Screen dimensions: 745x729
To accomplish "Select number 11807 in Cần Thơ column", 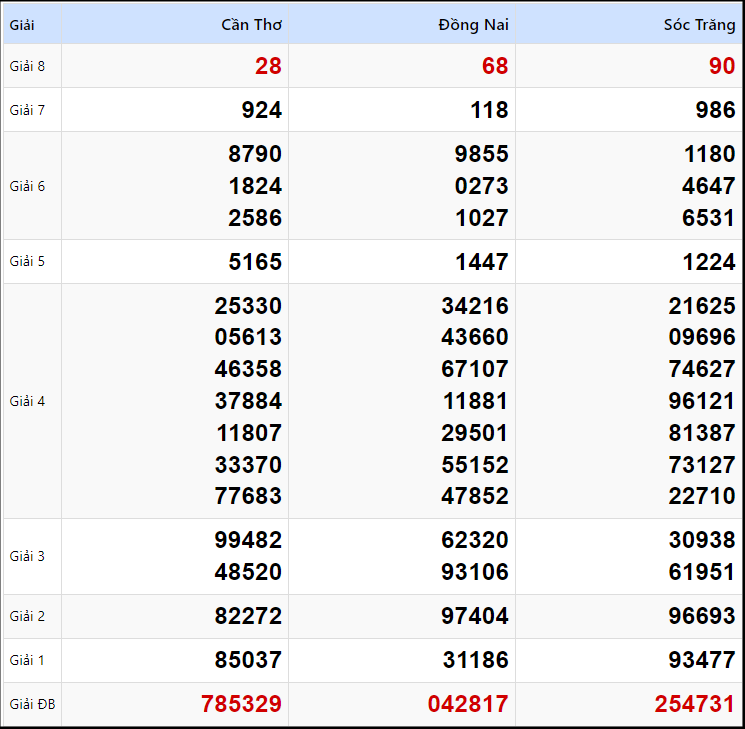I will 248,433.
